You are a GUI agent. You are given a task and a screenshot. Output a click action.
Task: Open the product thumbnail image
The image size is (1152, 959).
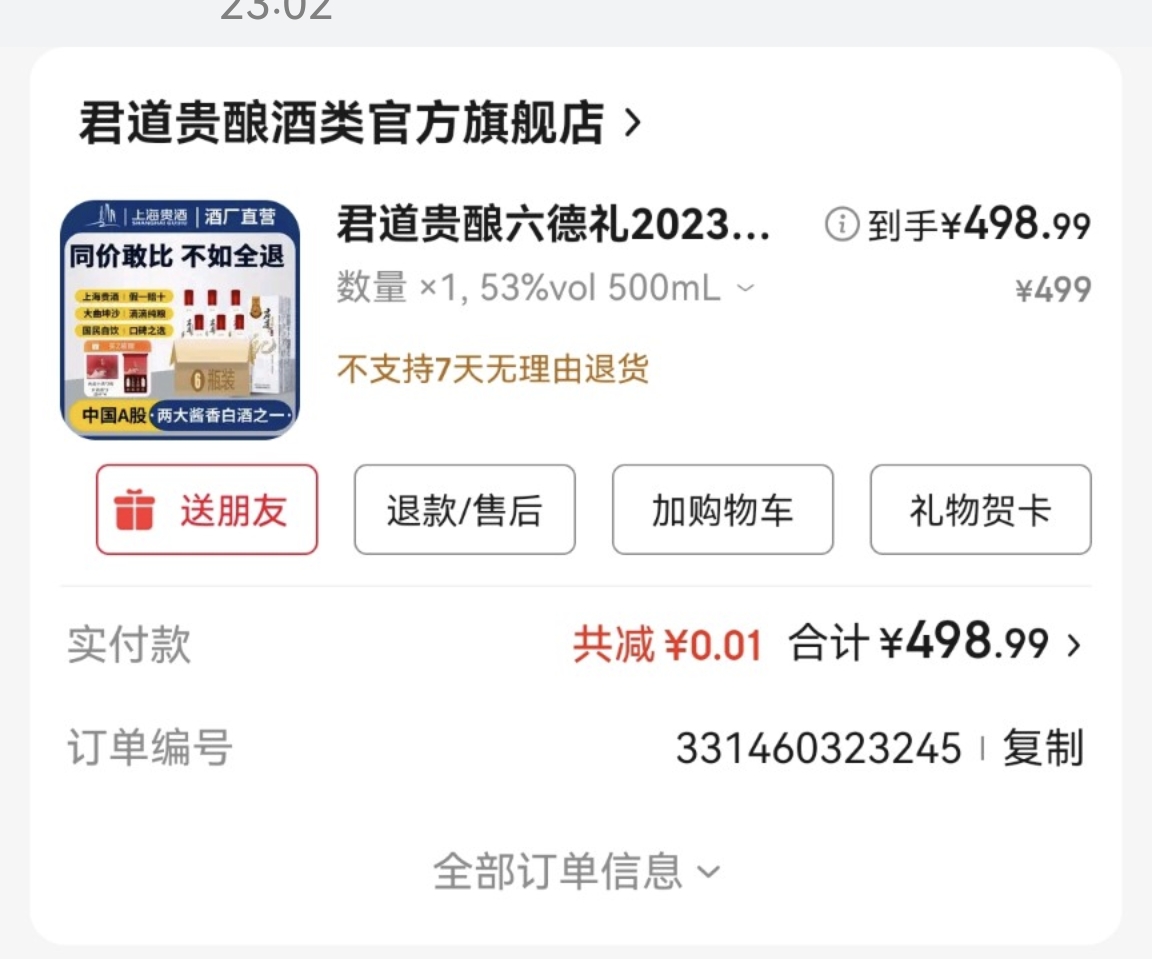[x=180, y=320]
